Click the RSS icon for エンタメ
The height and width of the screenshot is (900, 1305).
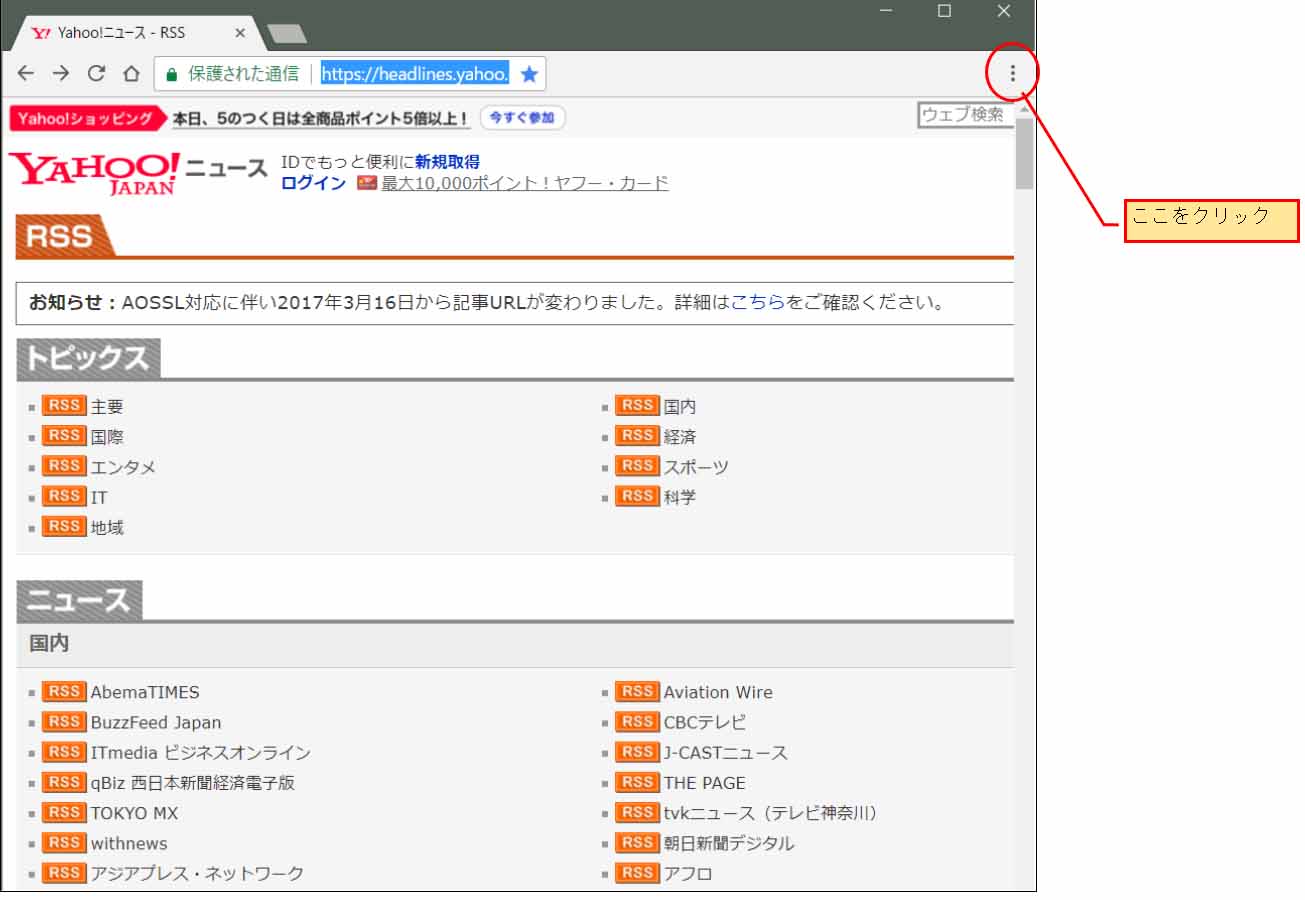coord(64,466)
